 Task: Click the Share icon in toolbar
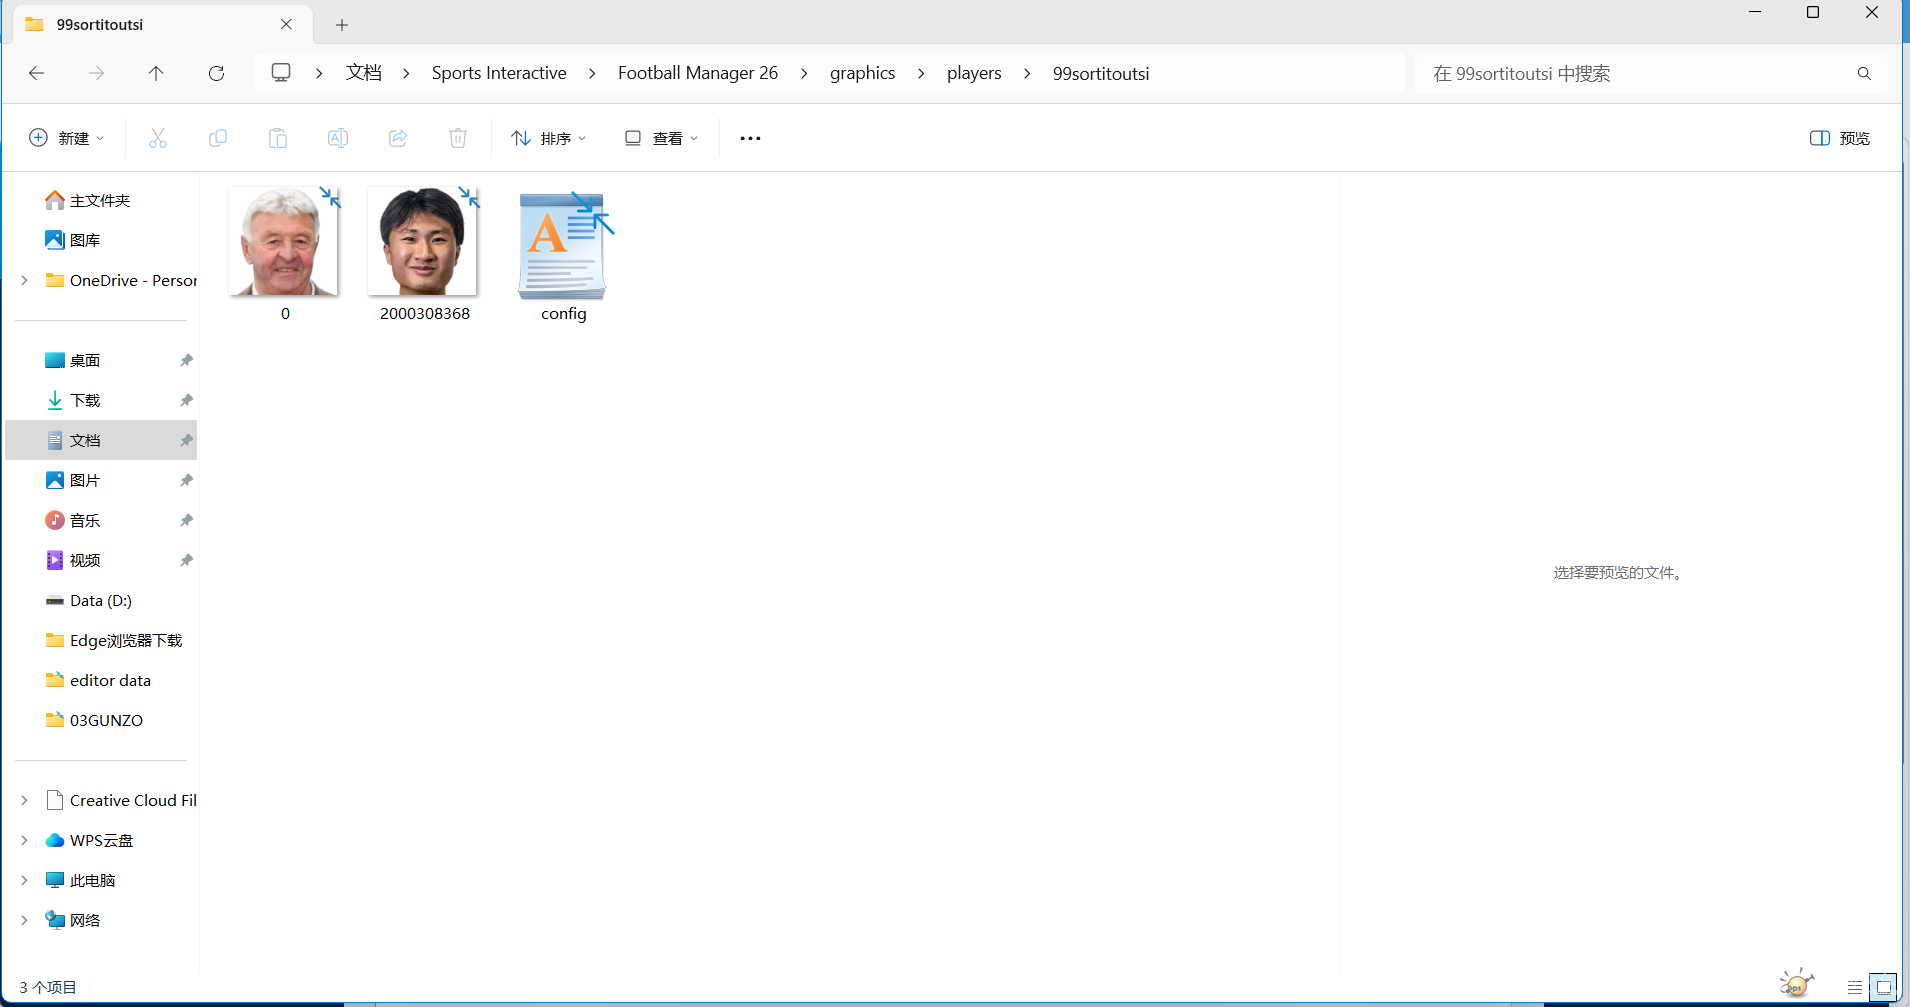398,138
